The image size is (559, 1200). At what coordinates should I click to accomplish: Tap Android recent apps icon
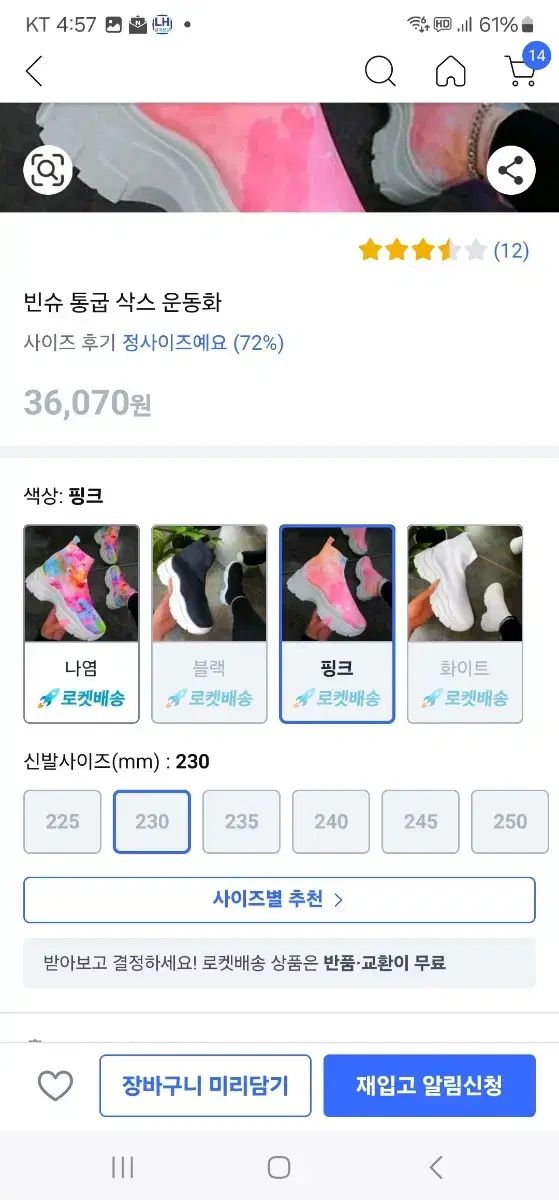click(x=123, y=1167)
